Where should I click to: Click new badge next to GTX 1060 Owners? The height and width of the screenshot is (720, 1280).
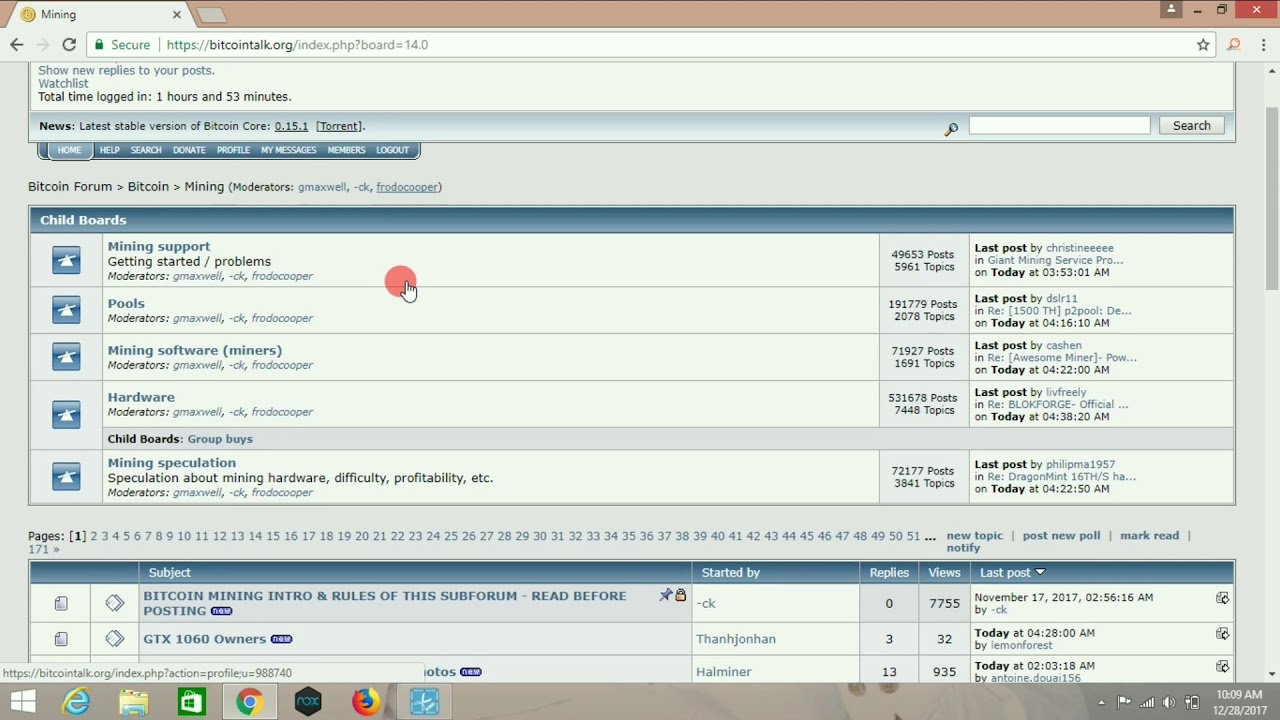[282, 639]
